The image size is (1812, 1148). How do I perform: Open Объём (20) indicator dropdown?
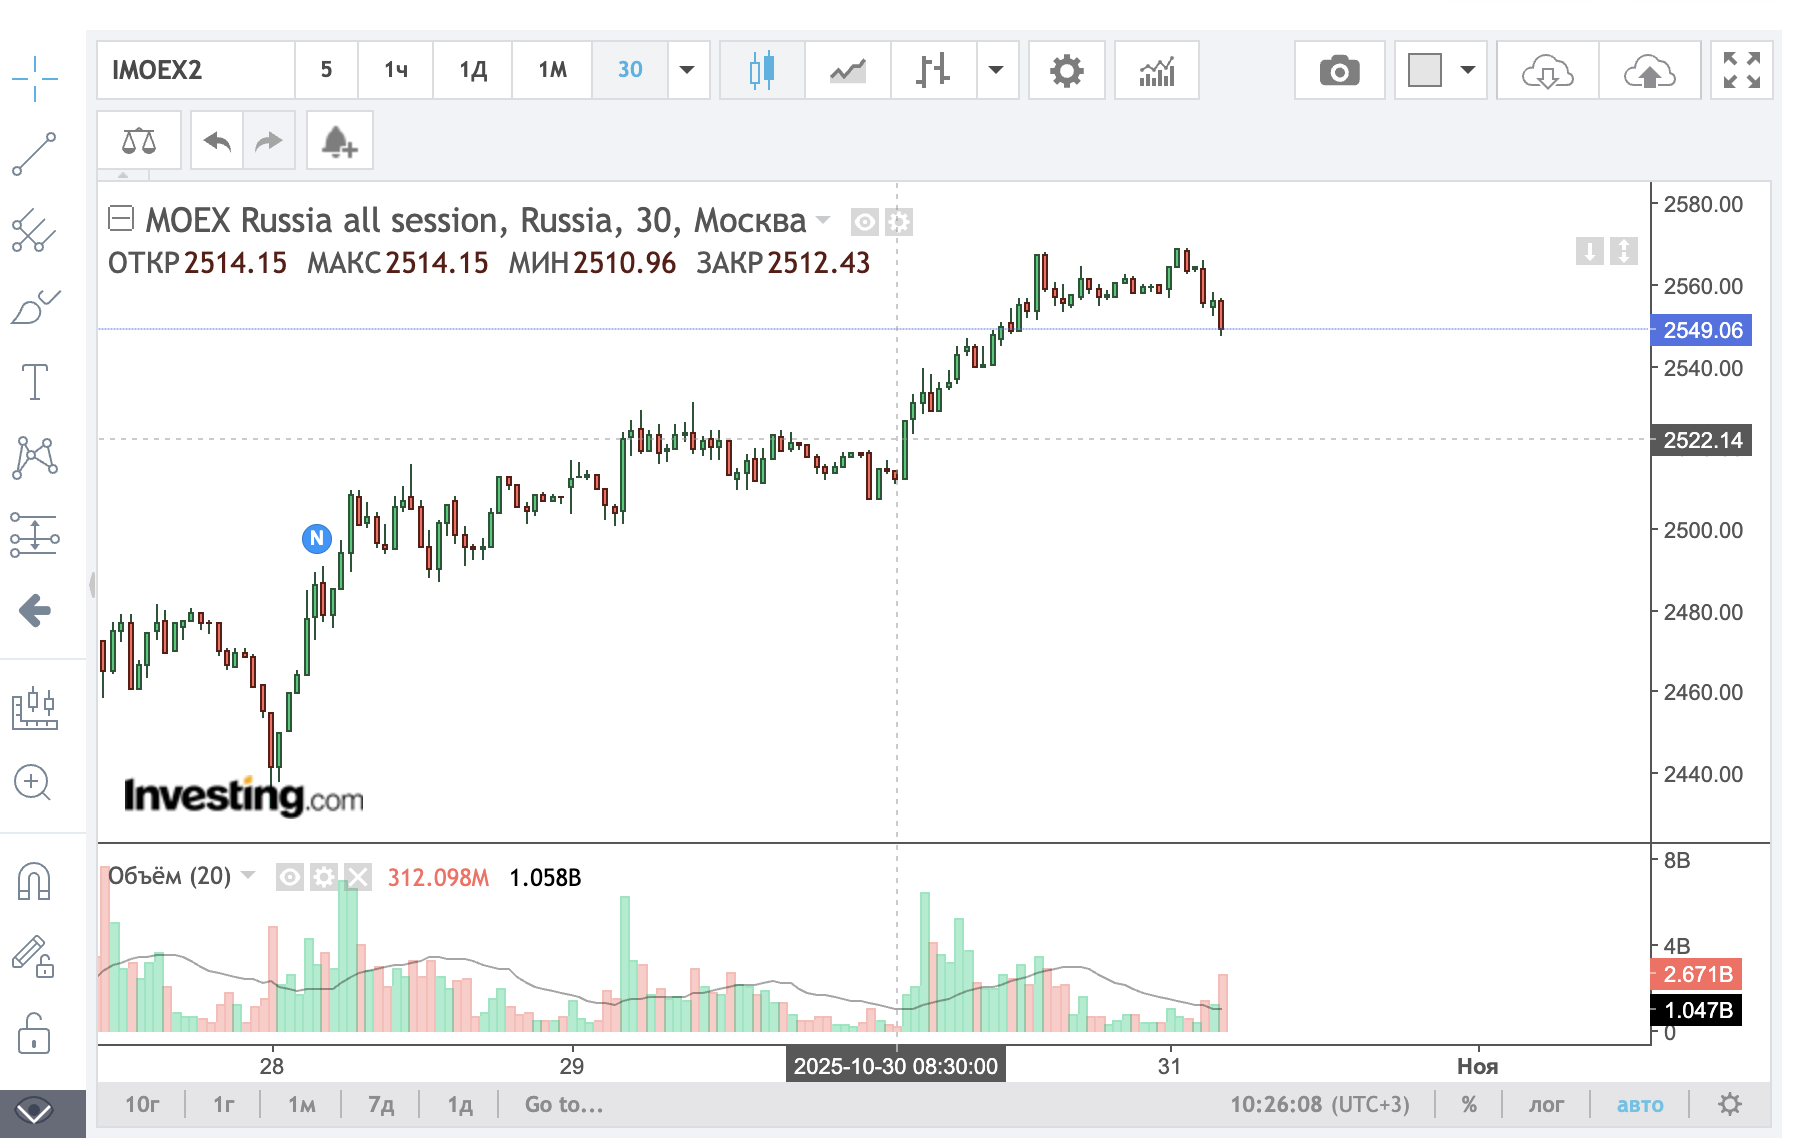pos(249,876)
